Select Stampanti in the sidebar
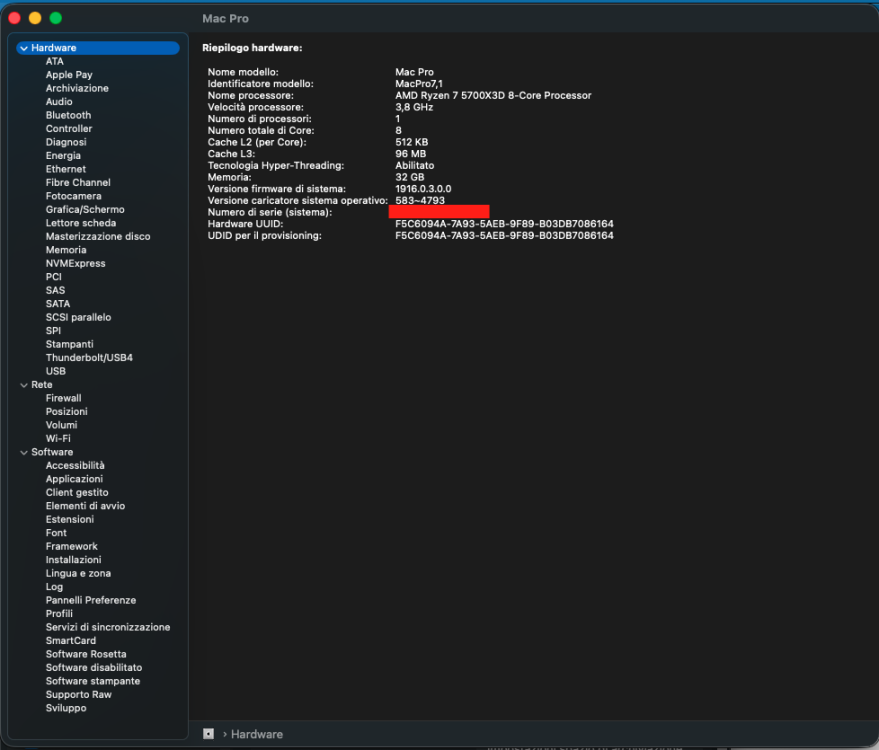The height and width of the screenshot is (750, 879). click(70, 344)
